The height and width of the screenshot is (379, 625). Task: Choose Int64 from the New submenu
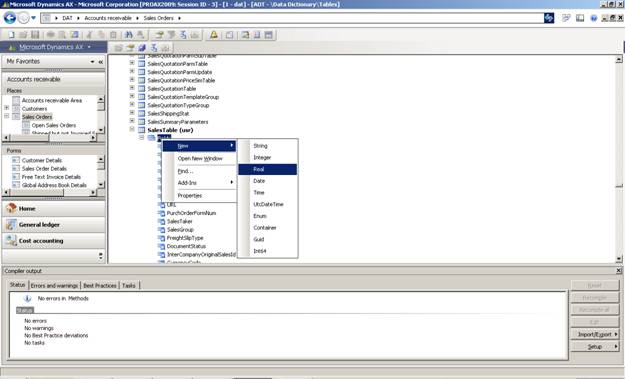tap(267, 251)
